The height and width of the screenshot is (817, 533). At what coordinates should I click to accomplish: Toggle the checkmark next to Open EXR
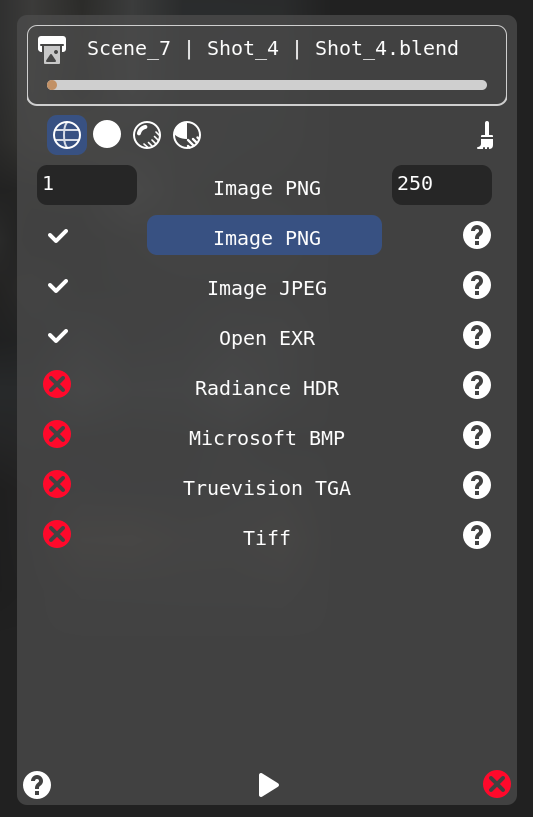pos(58,336)
